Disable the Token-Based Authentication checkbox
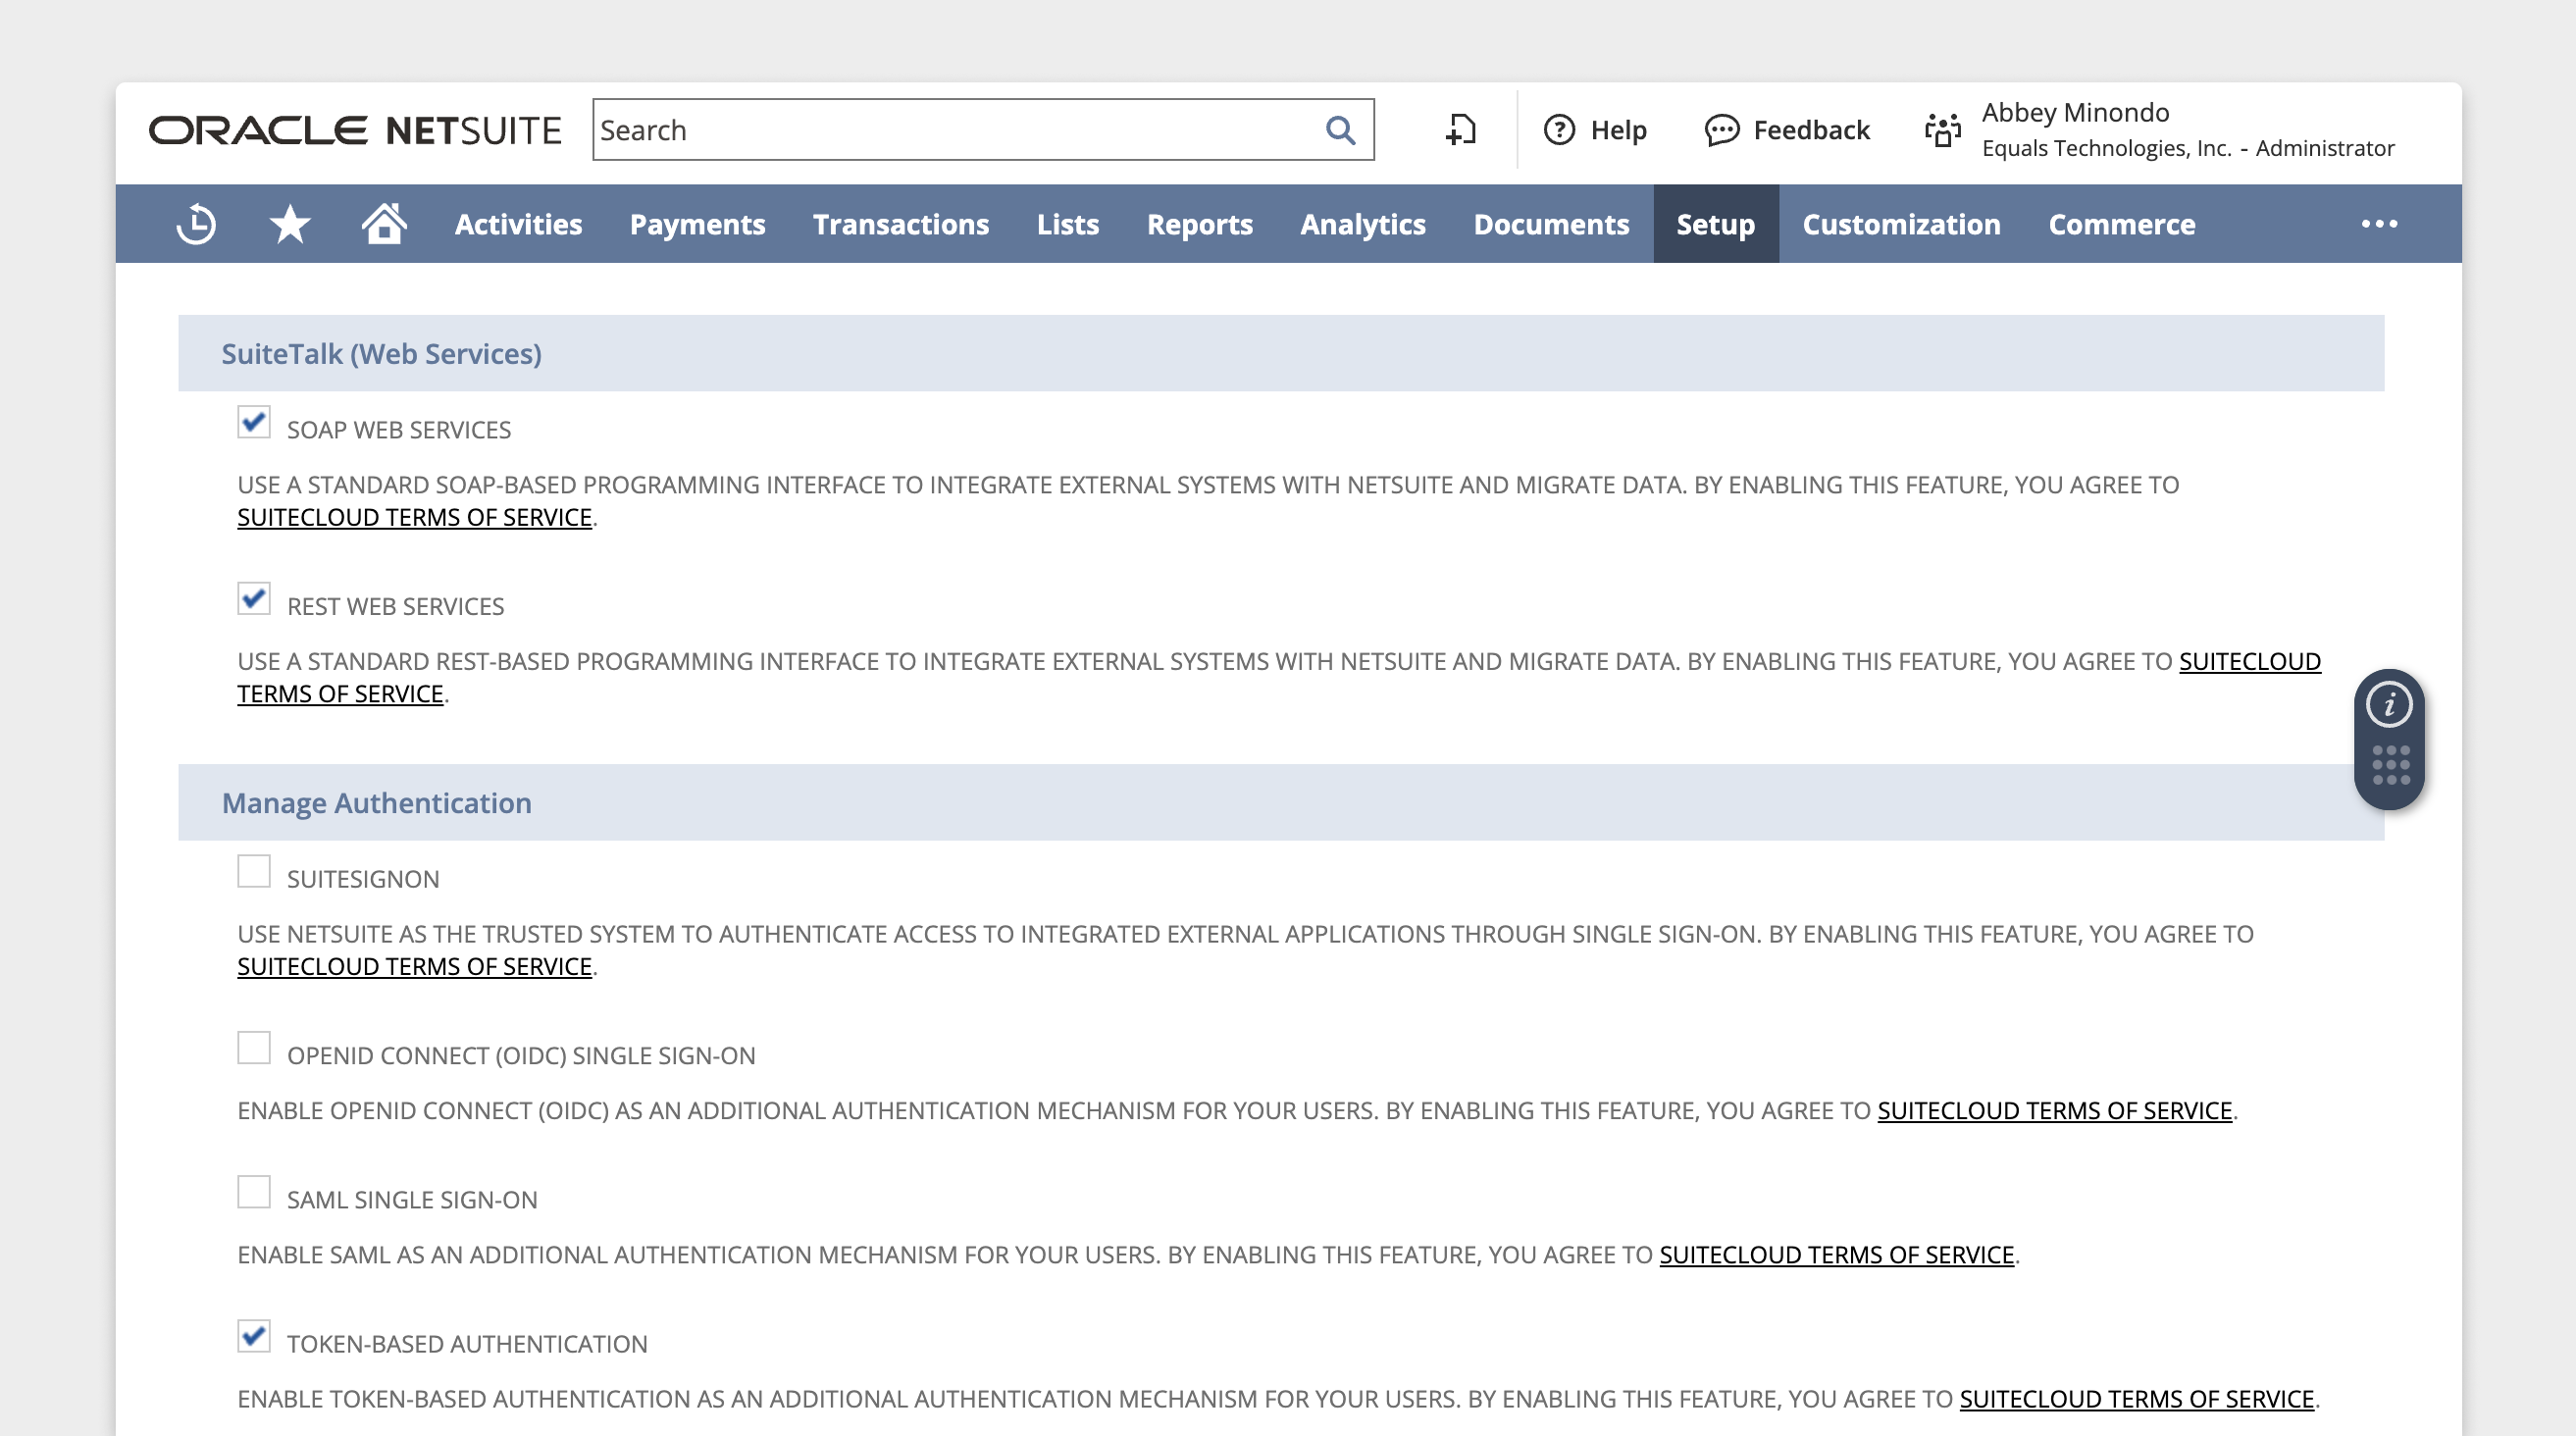This screenshot has height=1436, width=2576. pos(254,1336)
